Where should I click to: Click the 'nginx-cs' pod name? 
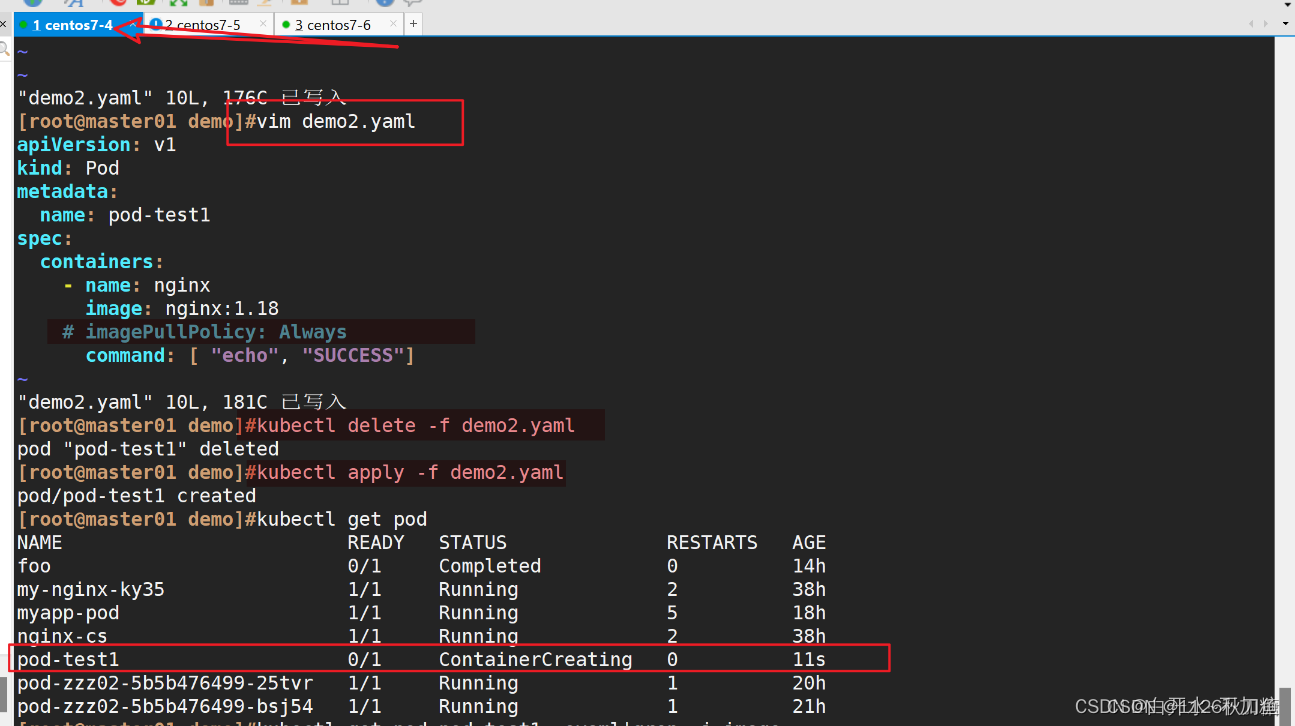[62, 636]
